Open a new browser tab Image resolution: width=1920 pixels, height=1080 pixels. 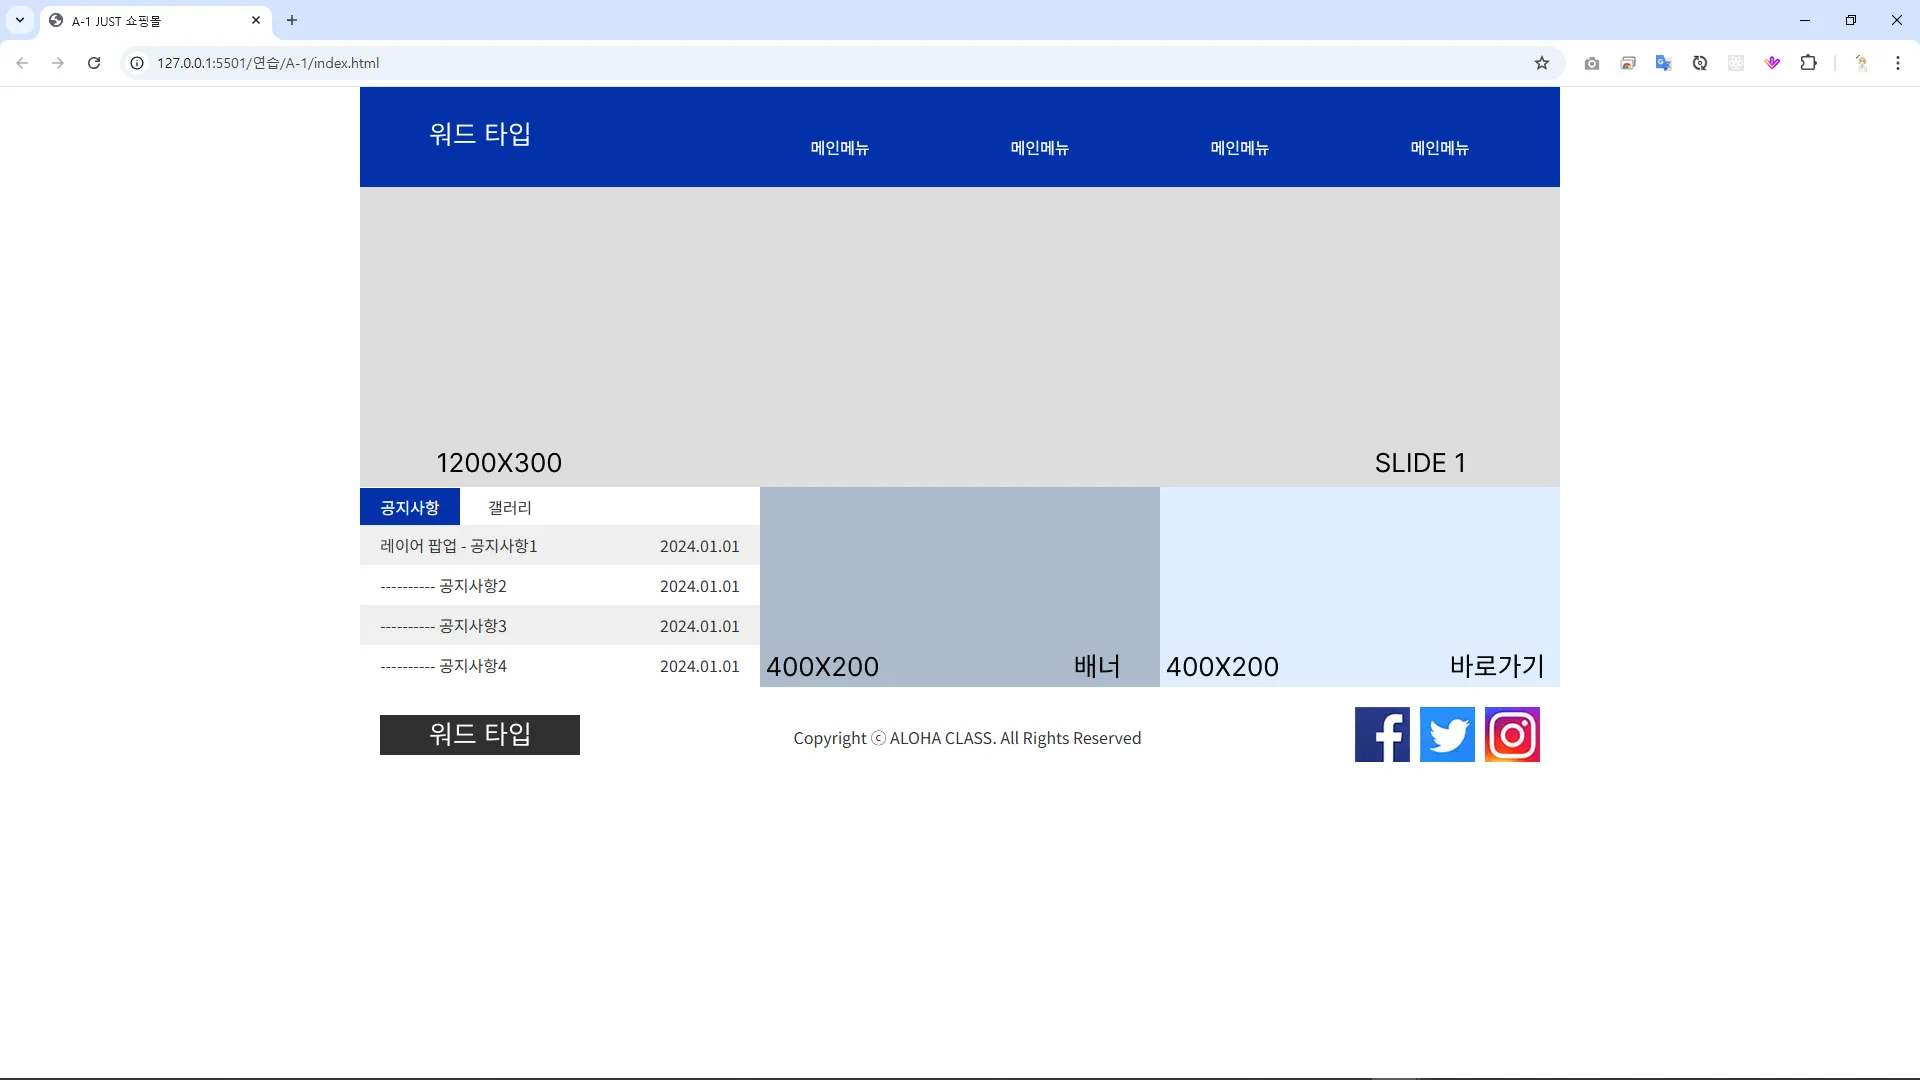tap(292, 20)
